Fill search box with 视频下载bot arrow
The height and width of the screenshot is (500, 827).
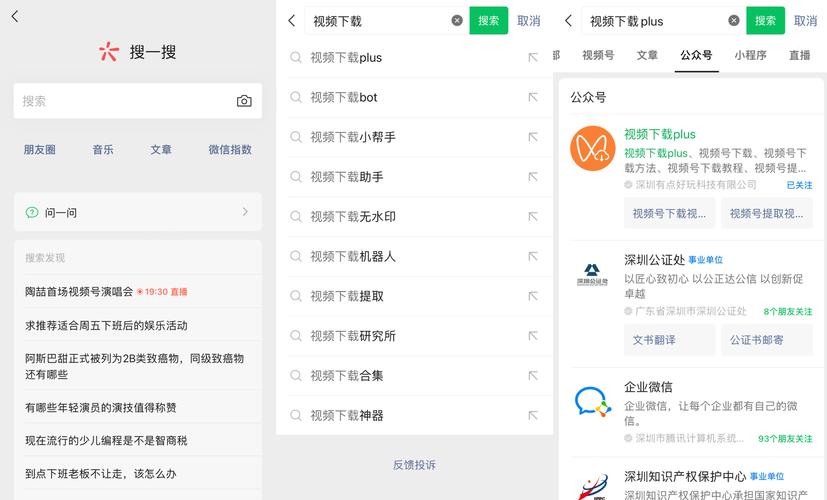point(533,98)
